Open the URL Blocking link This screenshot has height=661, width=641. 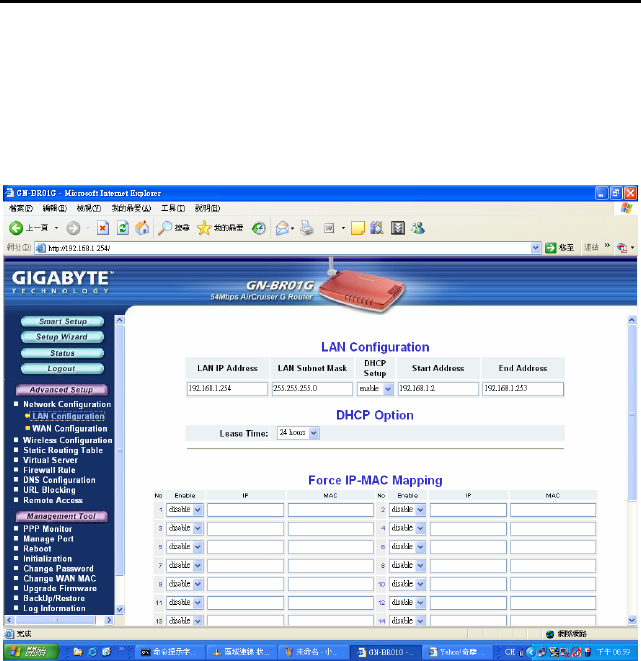49,490
